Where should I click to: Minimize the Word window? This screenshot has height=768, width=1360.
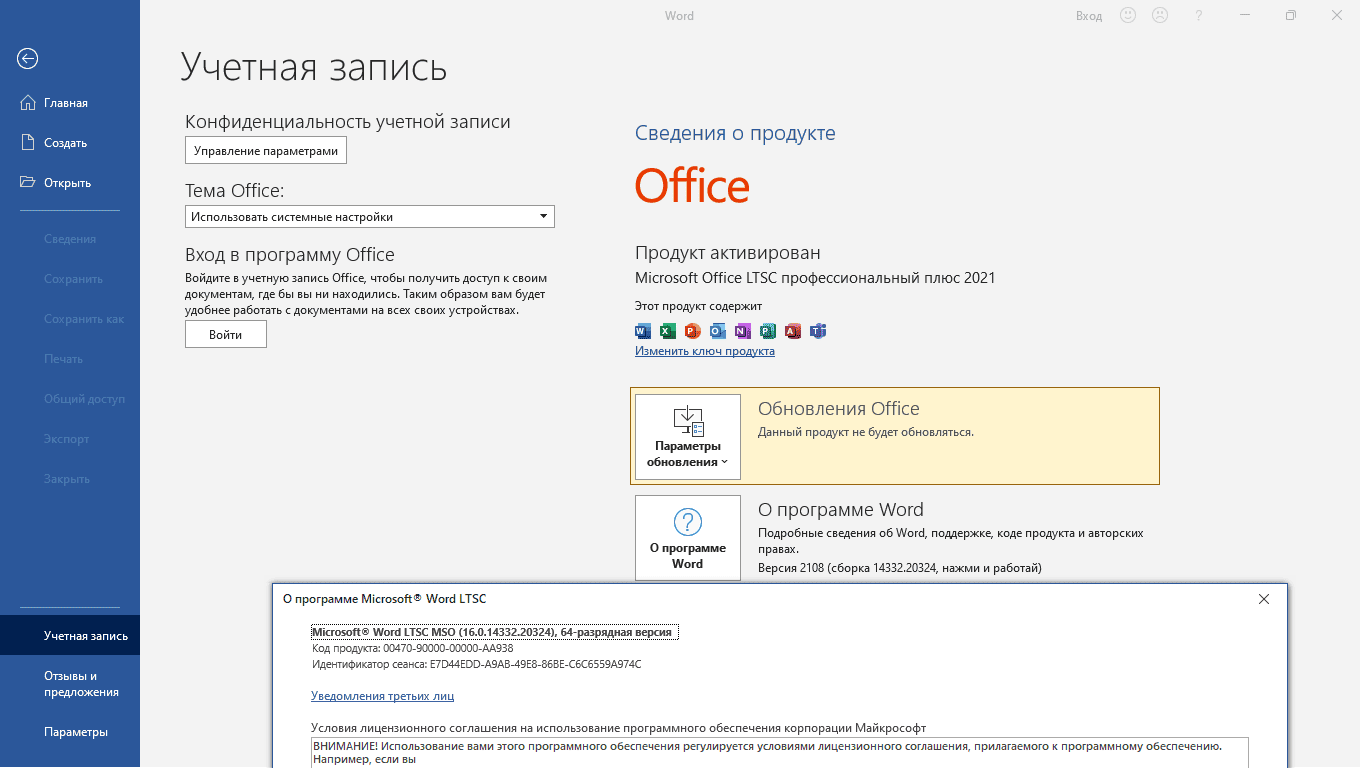point(1245,15)
